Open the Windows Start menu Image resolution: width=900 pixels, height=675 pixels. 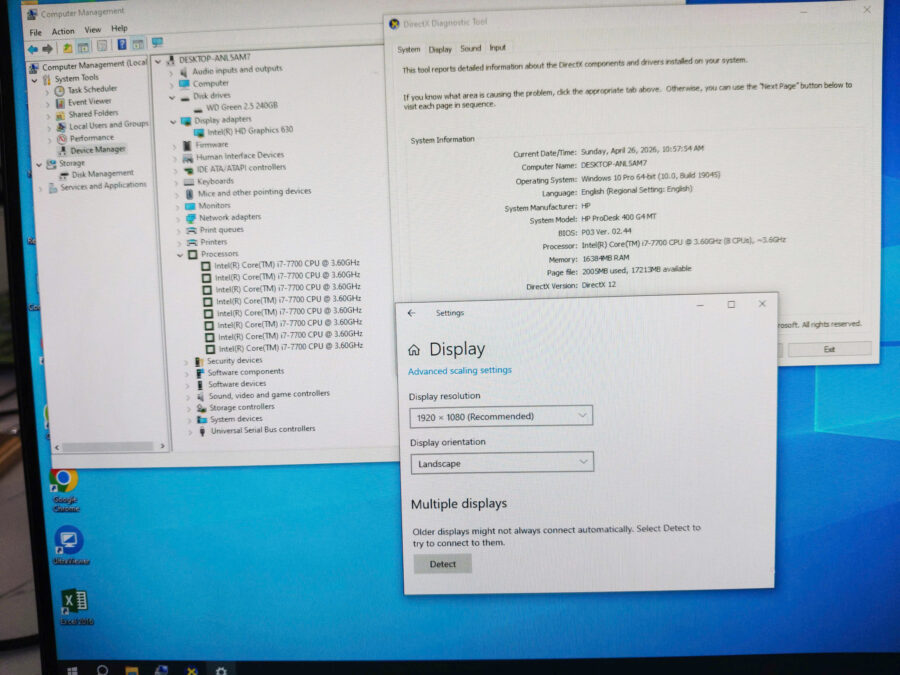[72, 670]
